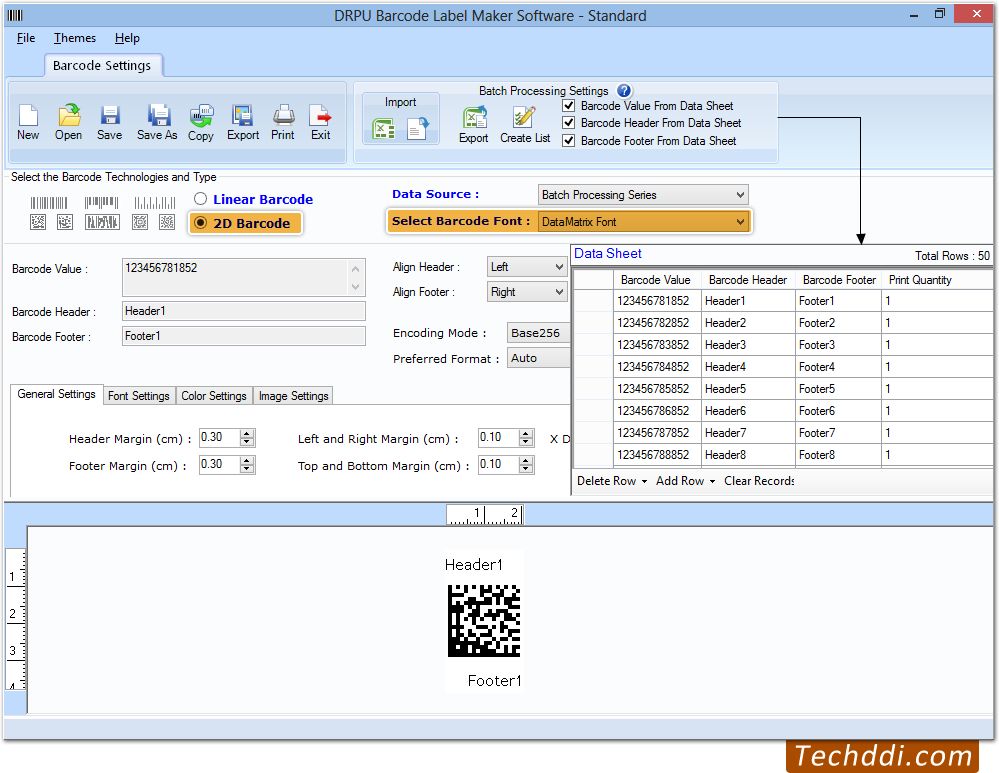Toggle Barcode Footer From Data Sheet
999x773 pixels.
pos(569,140)
